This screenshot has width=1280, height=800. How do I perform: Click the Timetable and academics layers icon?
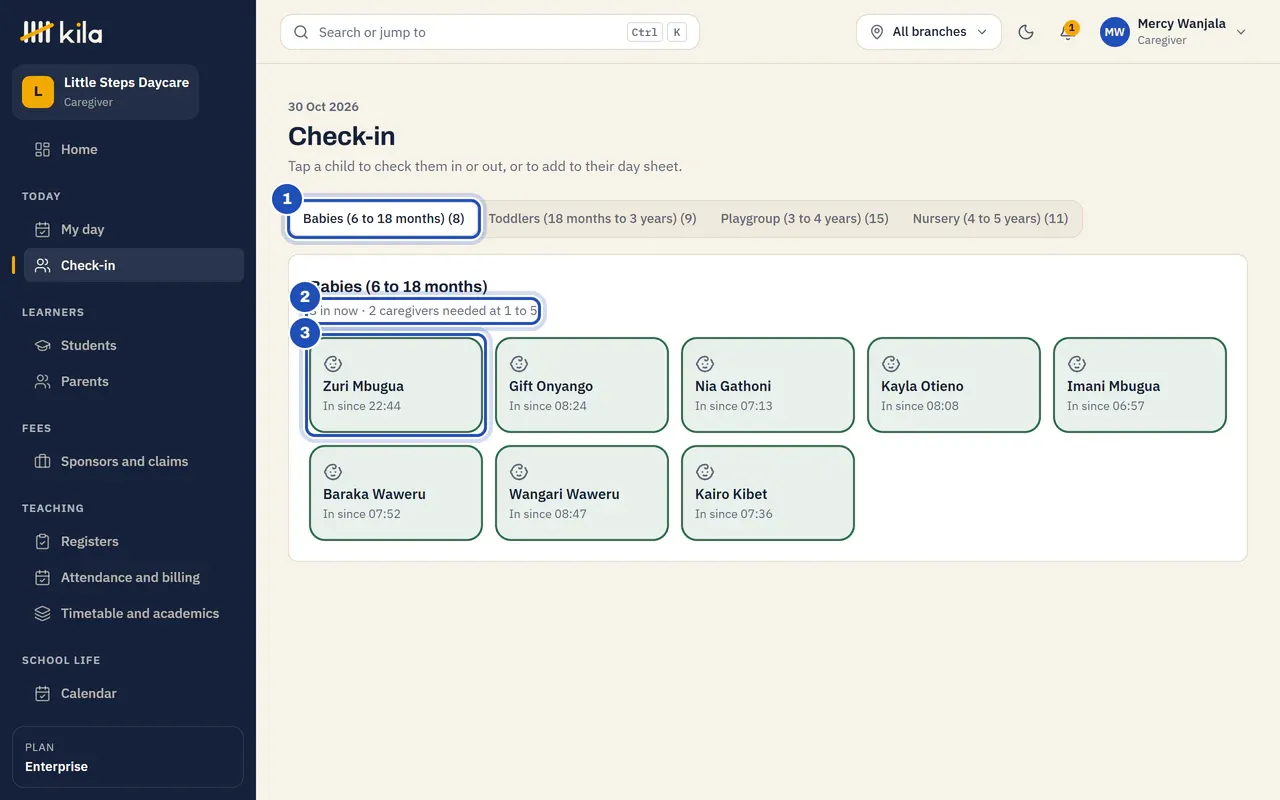click(42, 613)
